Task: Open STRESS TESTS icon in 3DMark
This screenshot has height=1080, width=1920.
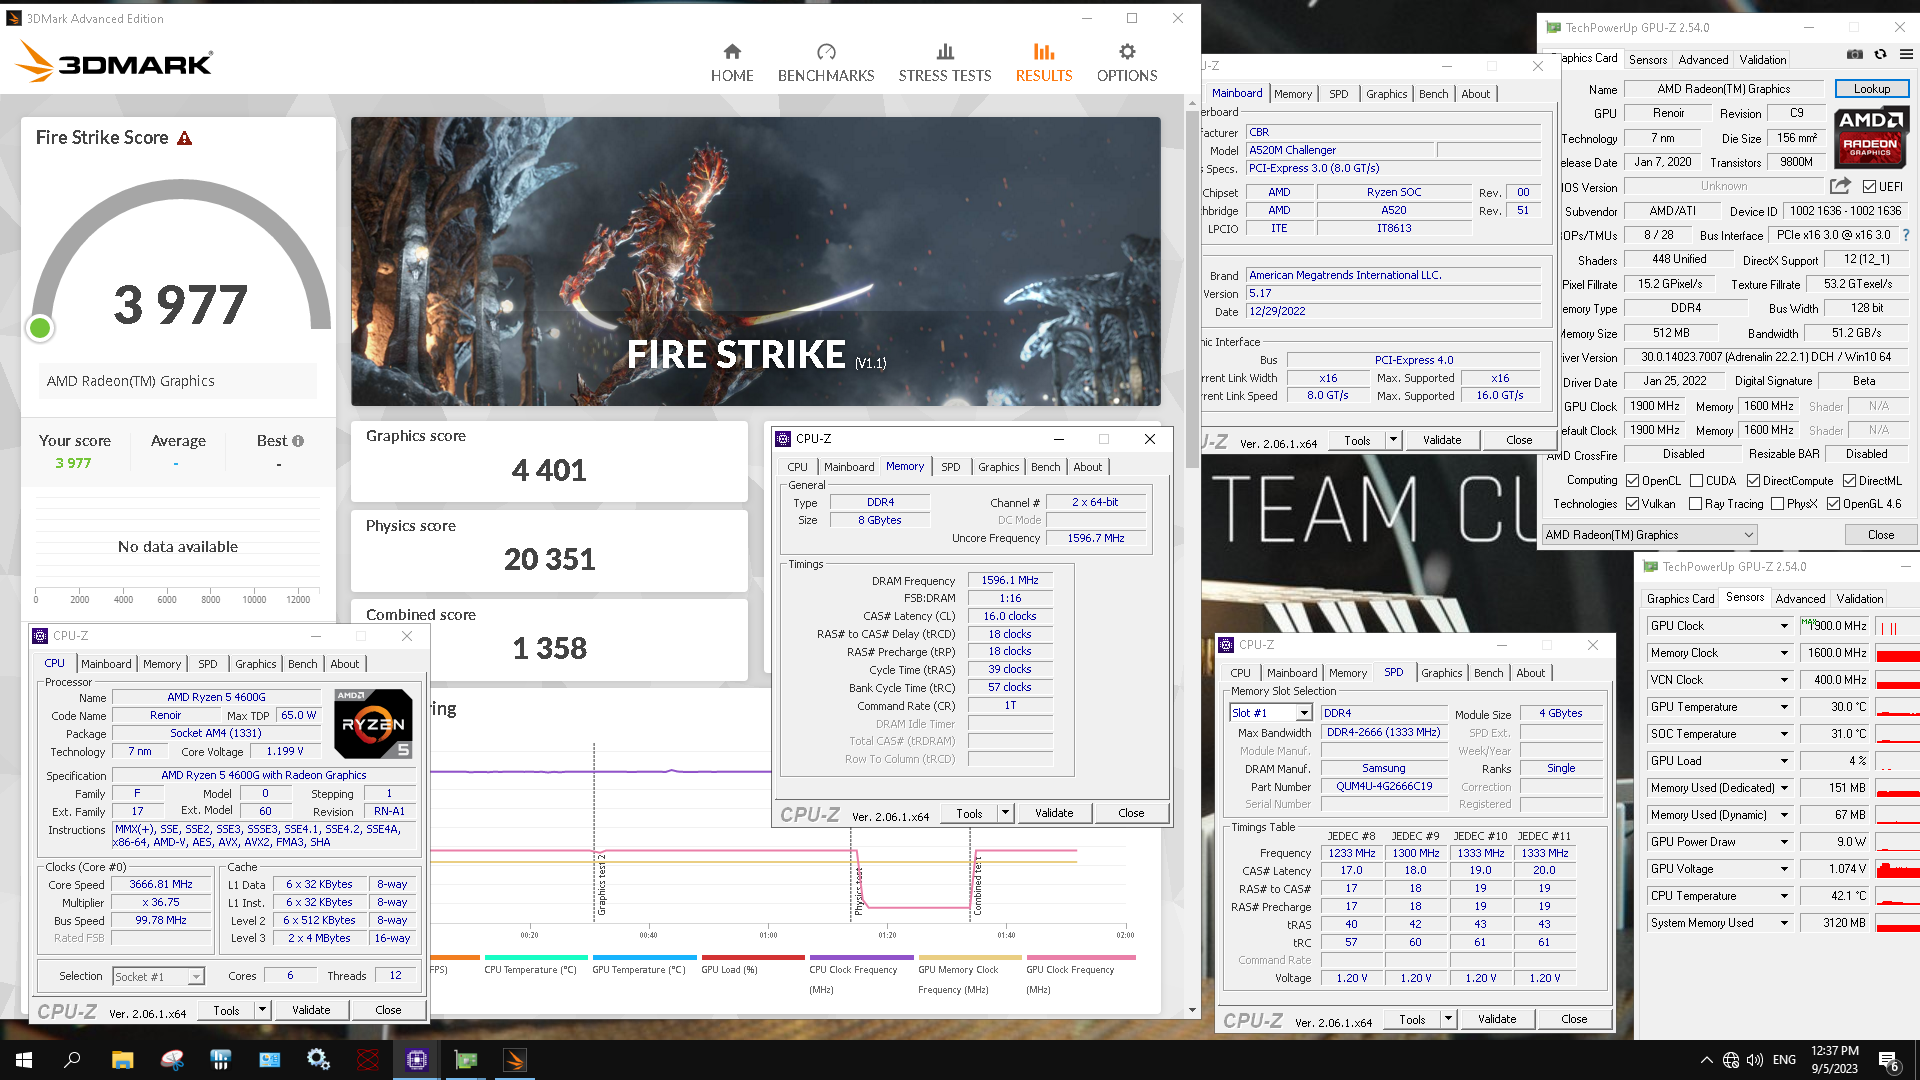Action: click(x=945, y=52)
